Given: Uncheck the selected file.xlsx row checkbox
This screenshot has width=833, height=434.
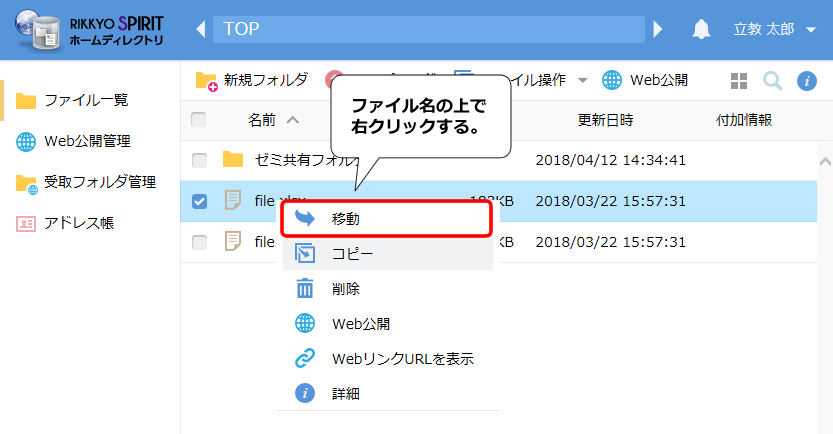Looking at the screenshot, I should tap(199, 201).
